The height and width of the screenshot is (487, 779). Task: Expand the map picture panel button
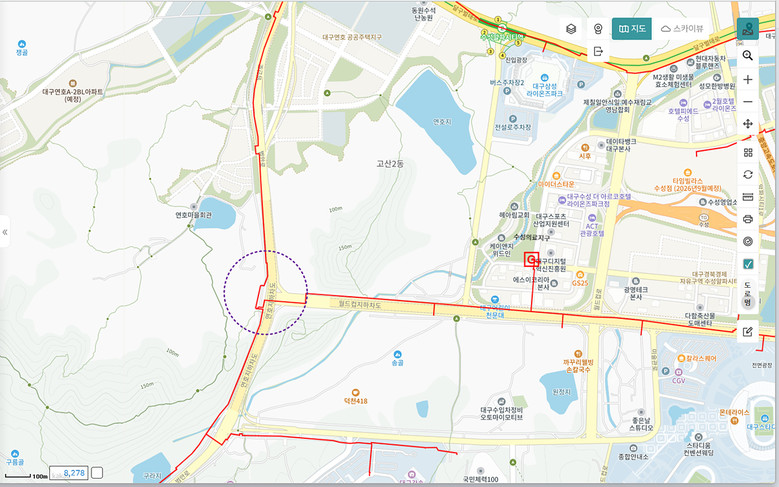coord(747,29)
